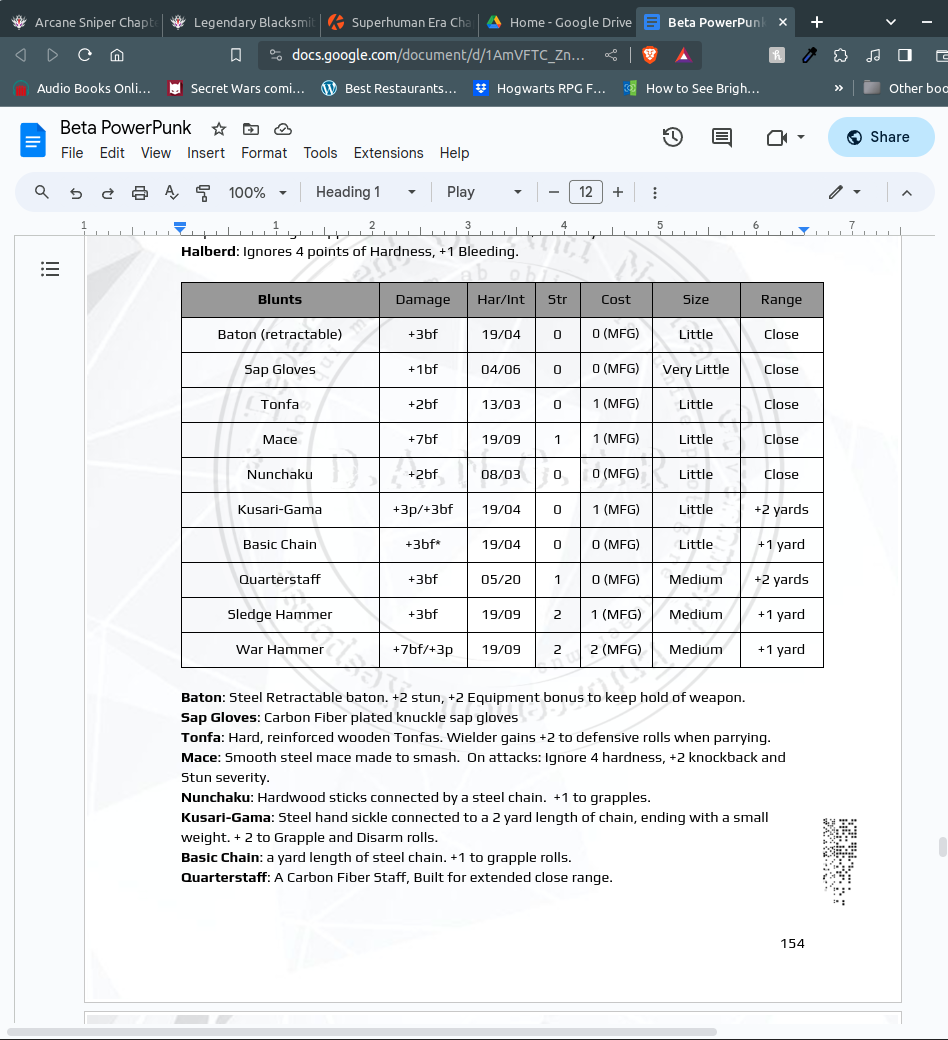948x1040 pixels.
Task: Activate the paint format tool
Action: (203, 192)
